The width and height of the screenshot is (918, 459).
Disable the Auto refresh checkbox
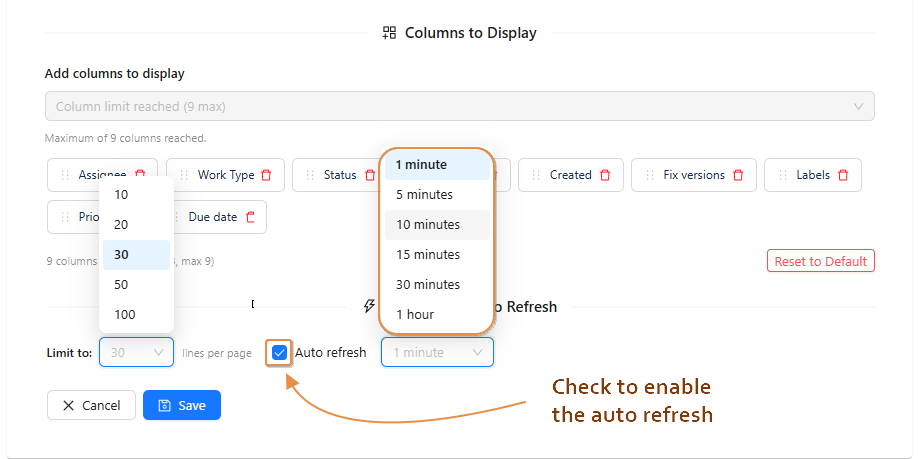(279, 352)
